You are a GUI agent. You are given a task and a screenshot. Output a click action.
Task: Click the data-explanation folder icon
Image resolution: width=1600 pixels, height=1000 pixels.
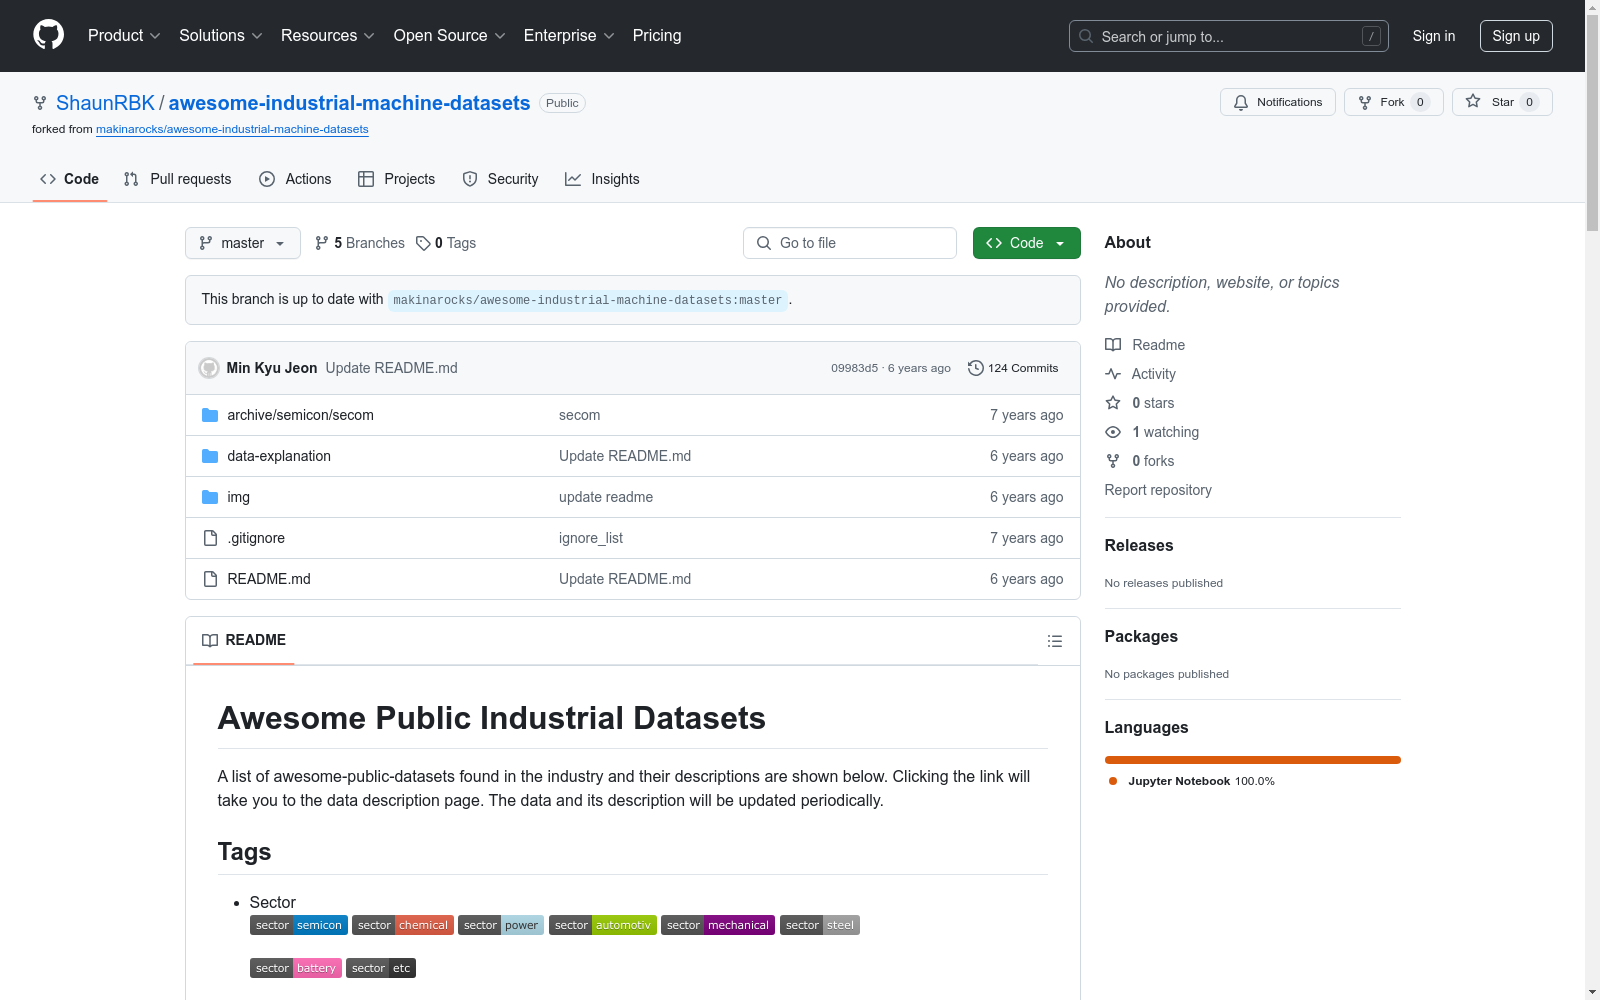tap(210, 456)
